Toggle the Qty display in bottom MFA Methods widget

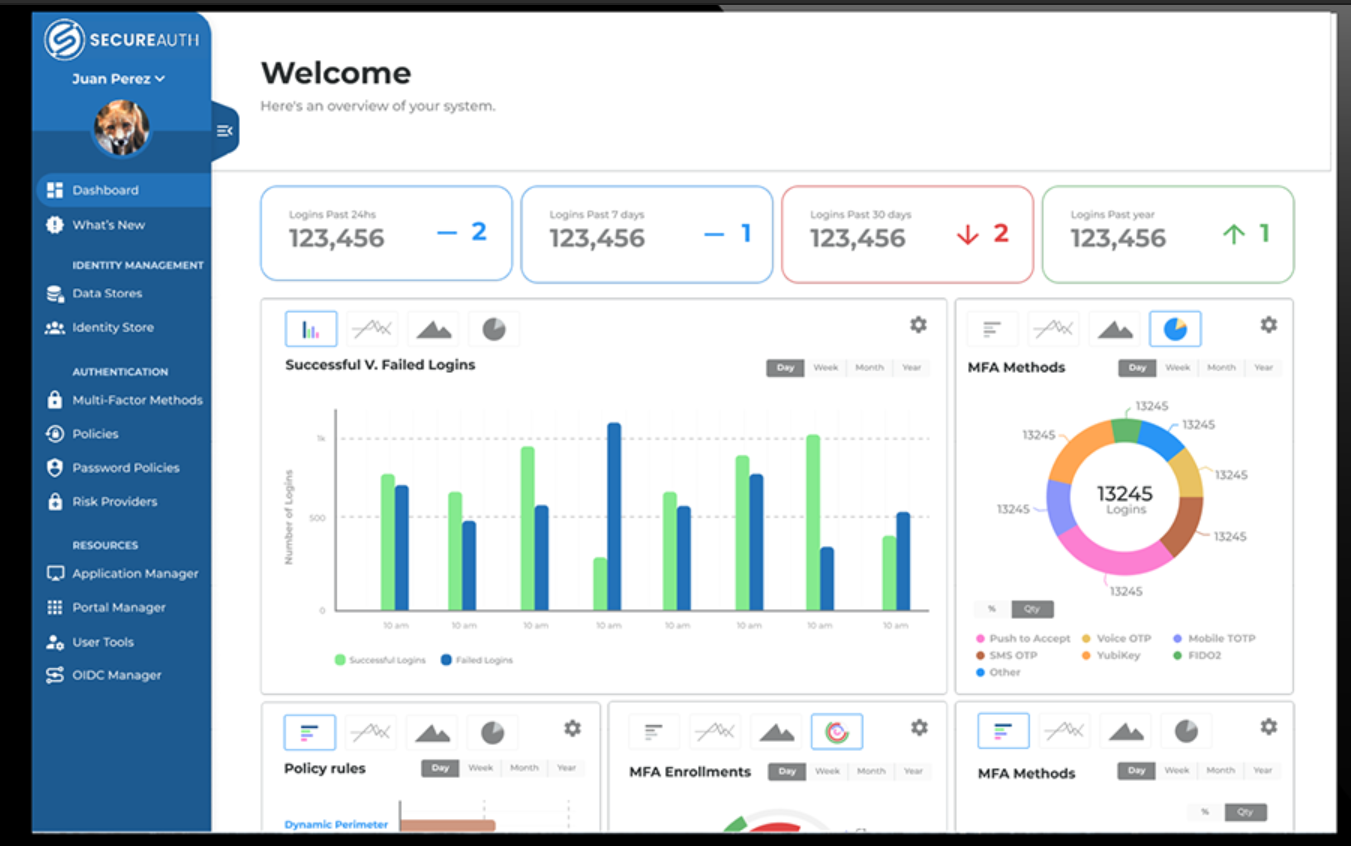point(1245,811)
